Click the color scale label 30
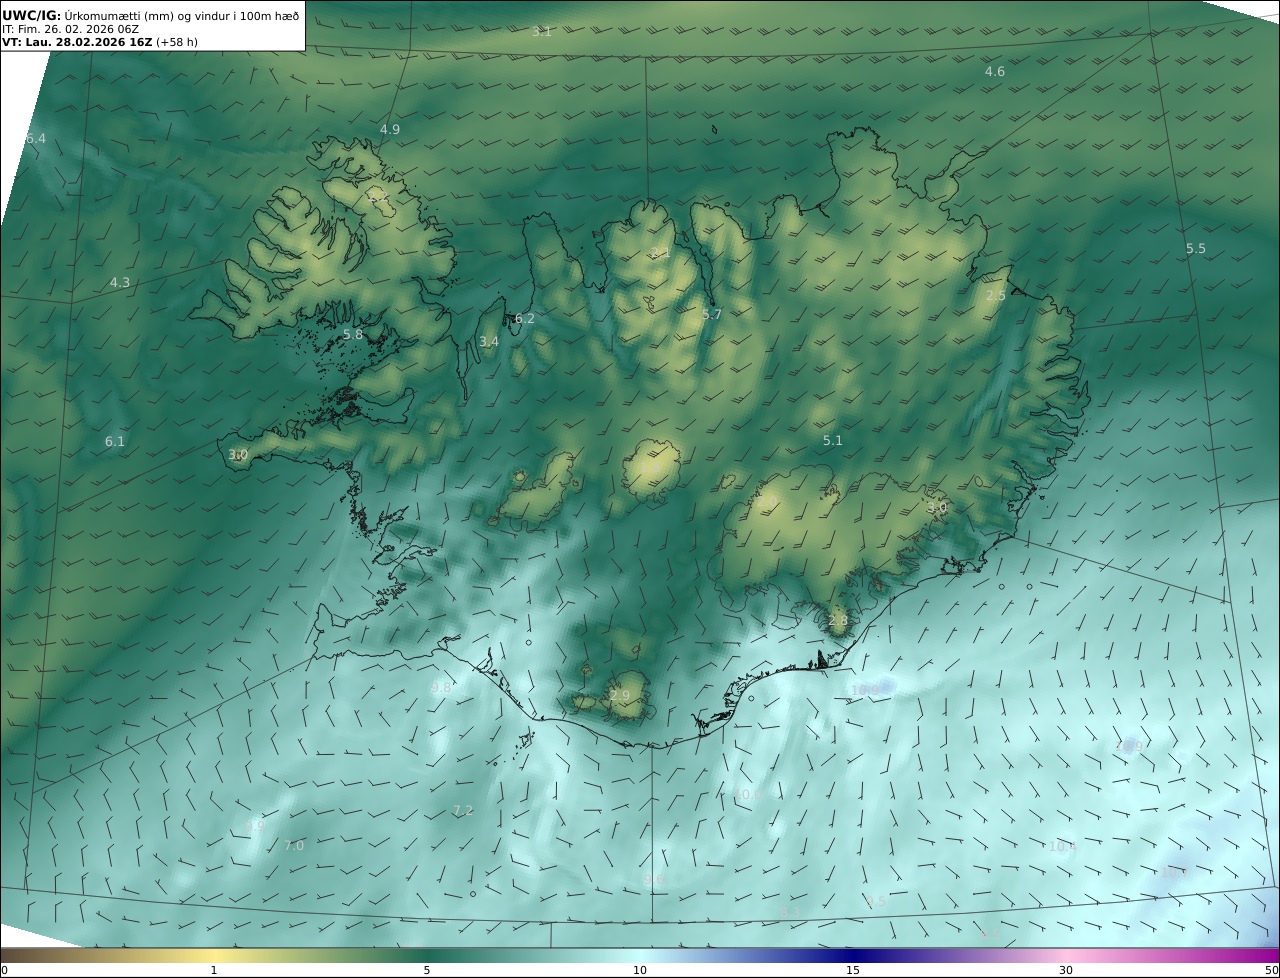Screen dimensions: 1280x978 point(1066,970)
